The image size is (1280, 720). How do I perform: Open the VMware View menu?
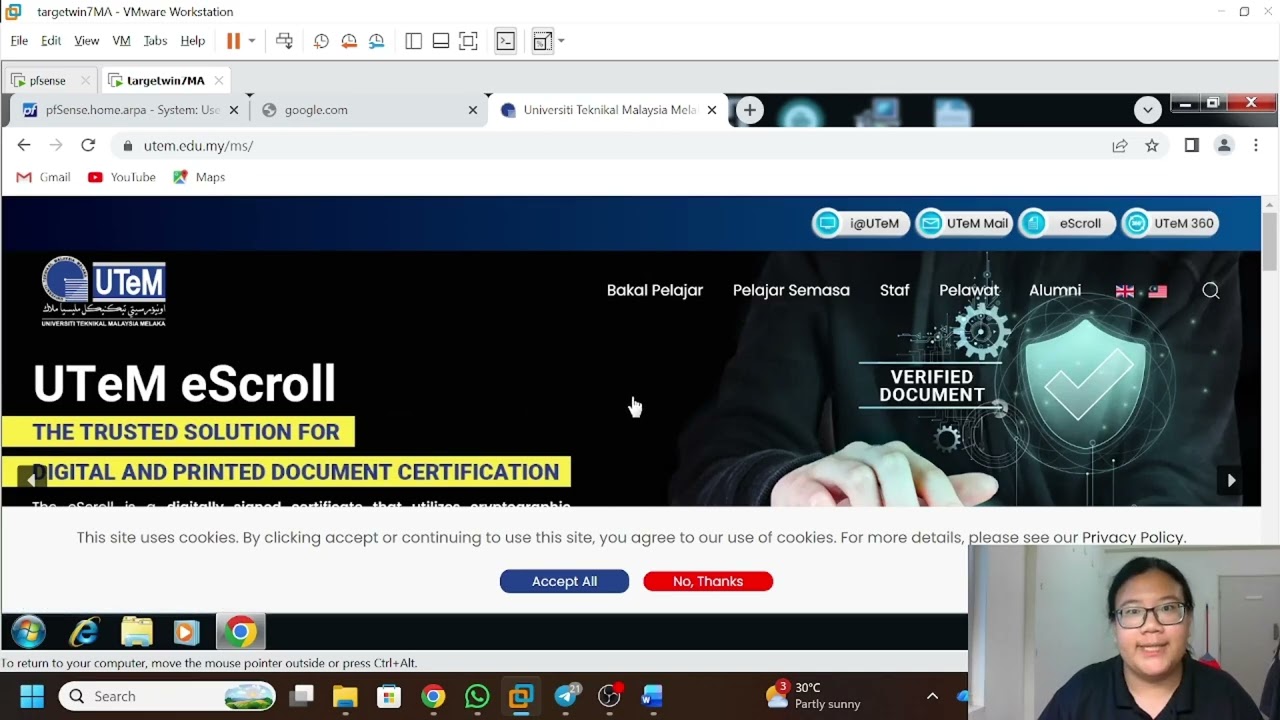click(87, 41)
